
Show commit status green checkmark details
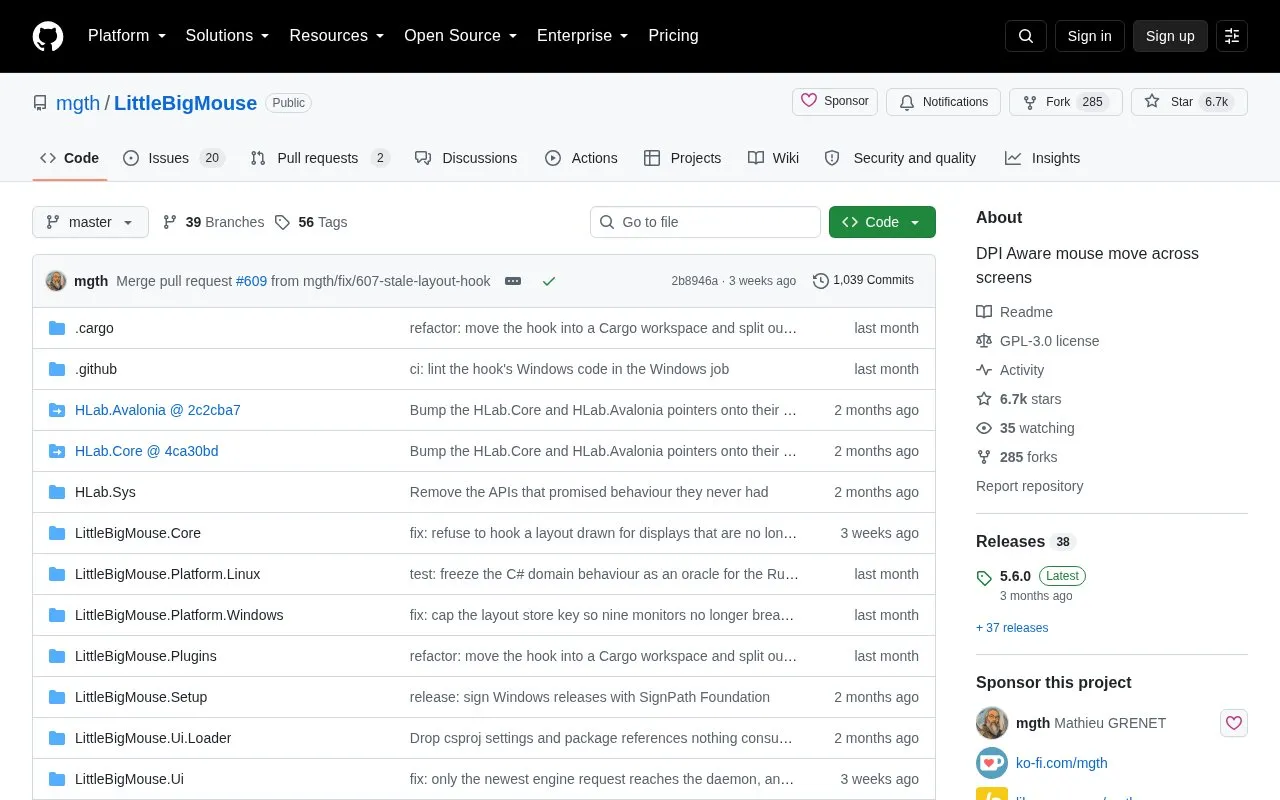coord(548,281)
